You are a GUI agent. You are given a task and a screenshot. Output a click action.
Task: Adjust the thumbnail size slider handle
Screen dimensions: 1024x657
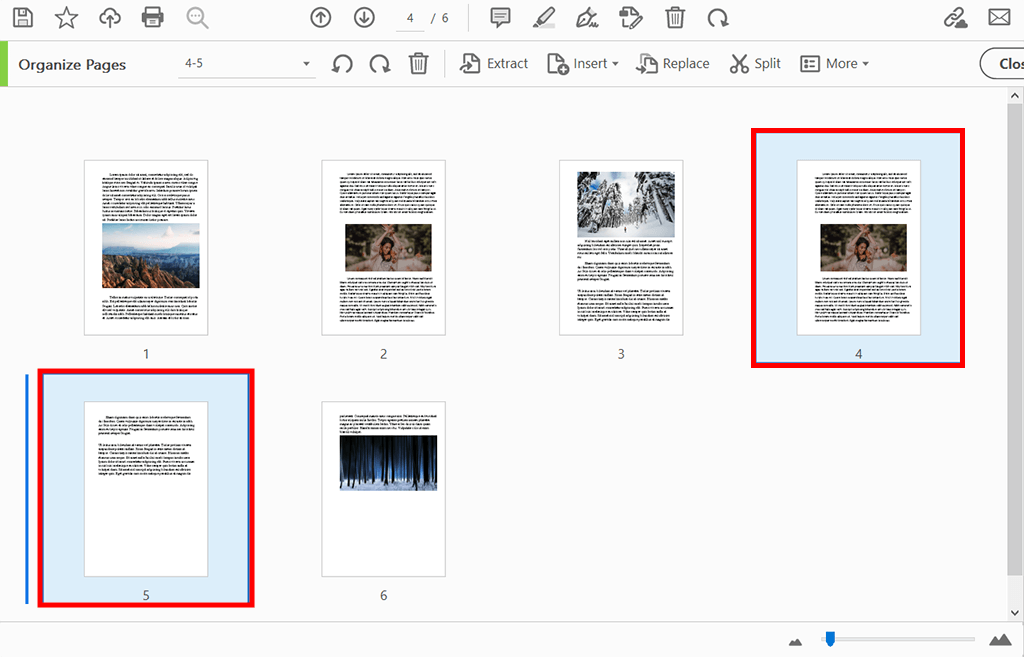(x=830, y=638)
